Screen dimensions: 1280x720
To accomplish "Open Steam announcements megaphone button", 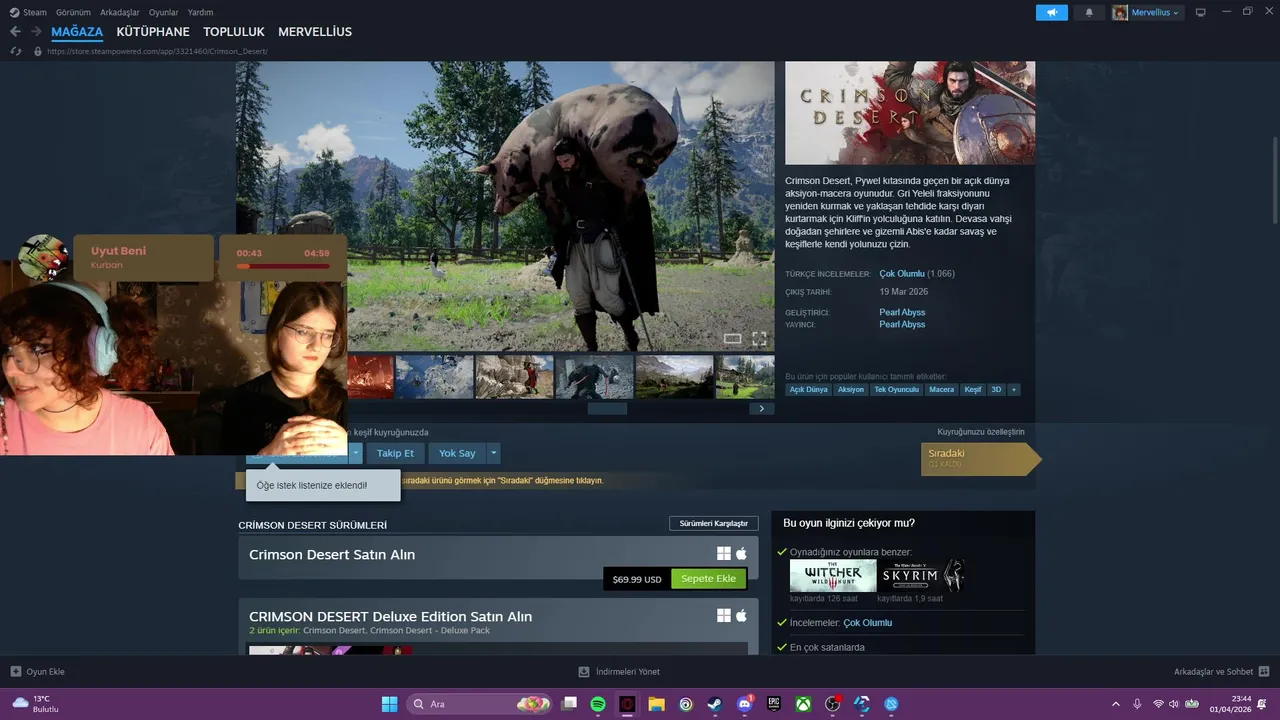I will point(1051,12).
